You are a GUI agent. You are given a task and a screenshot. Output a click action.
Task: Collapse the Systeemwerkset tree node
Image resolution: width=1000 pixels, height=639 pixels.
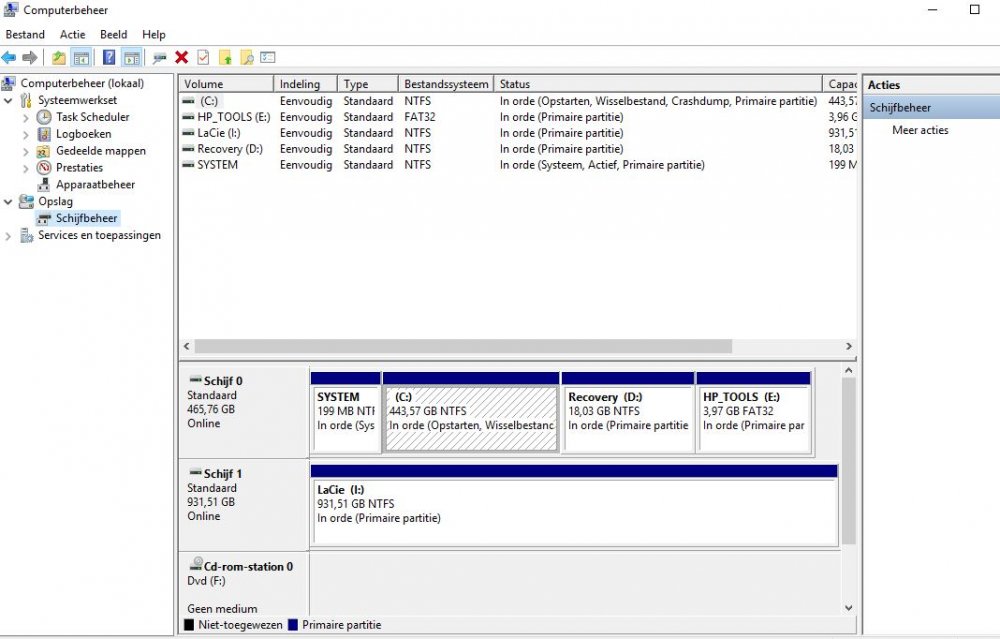[8, 101]
